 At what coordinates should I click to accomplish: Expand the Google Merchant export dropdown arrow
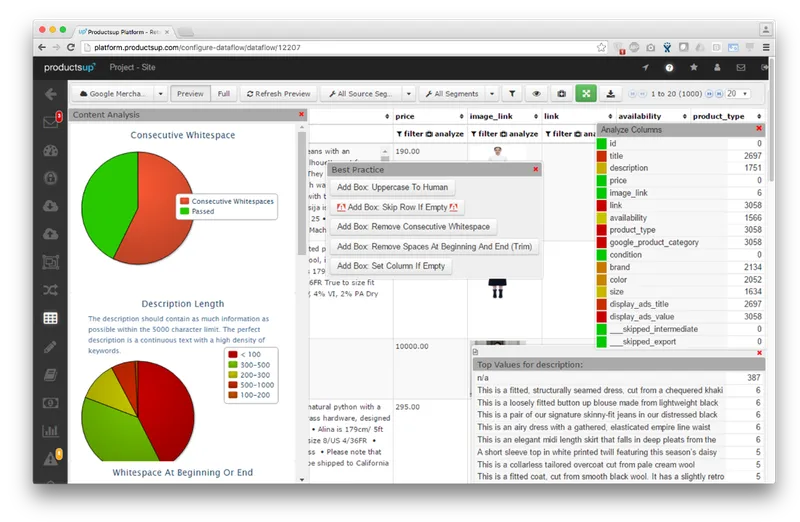pyautogui.click(x=160, y=94)
